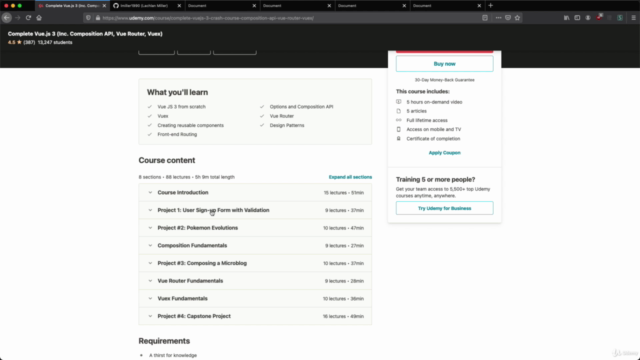640x360 pixels.
Task: Click the 4.5 star rating in header
Action: tap(15, 42)
